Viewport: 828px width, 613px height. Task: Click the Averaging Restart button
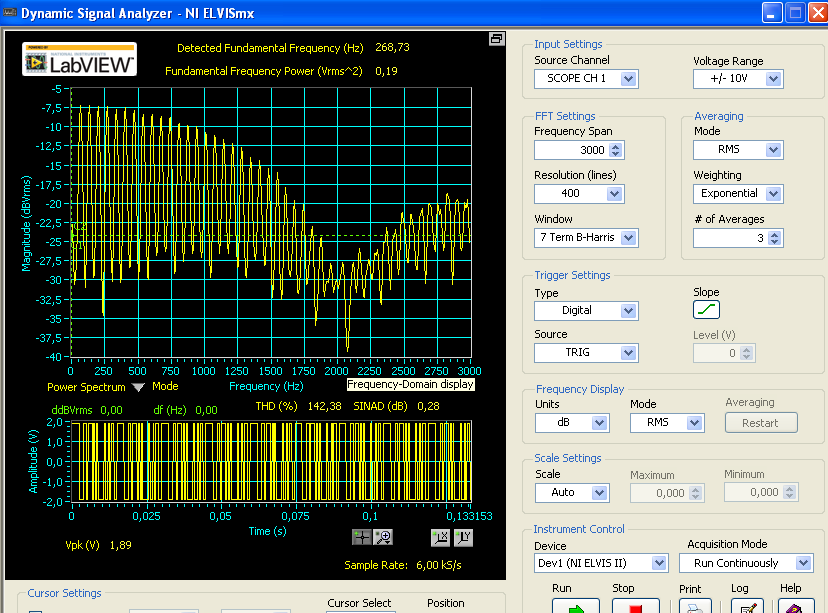click(760, 422)
